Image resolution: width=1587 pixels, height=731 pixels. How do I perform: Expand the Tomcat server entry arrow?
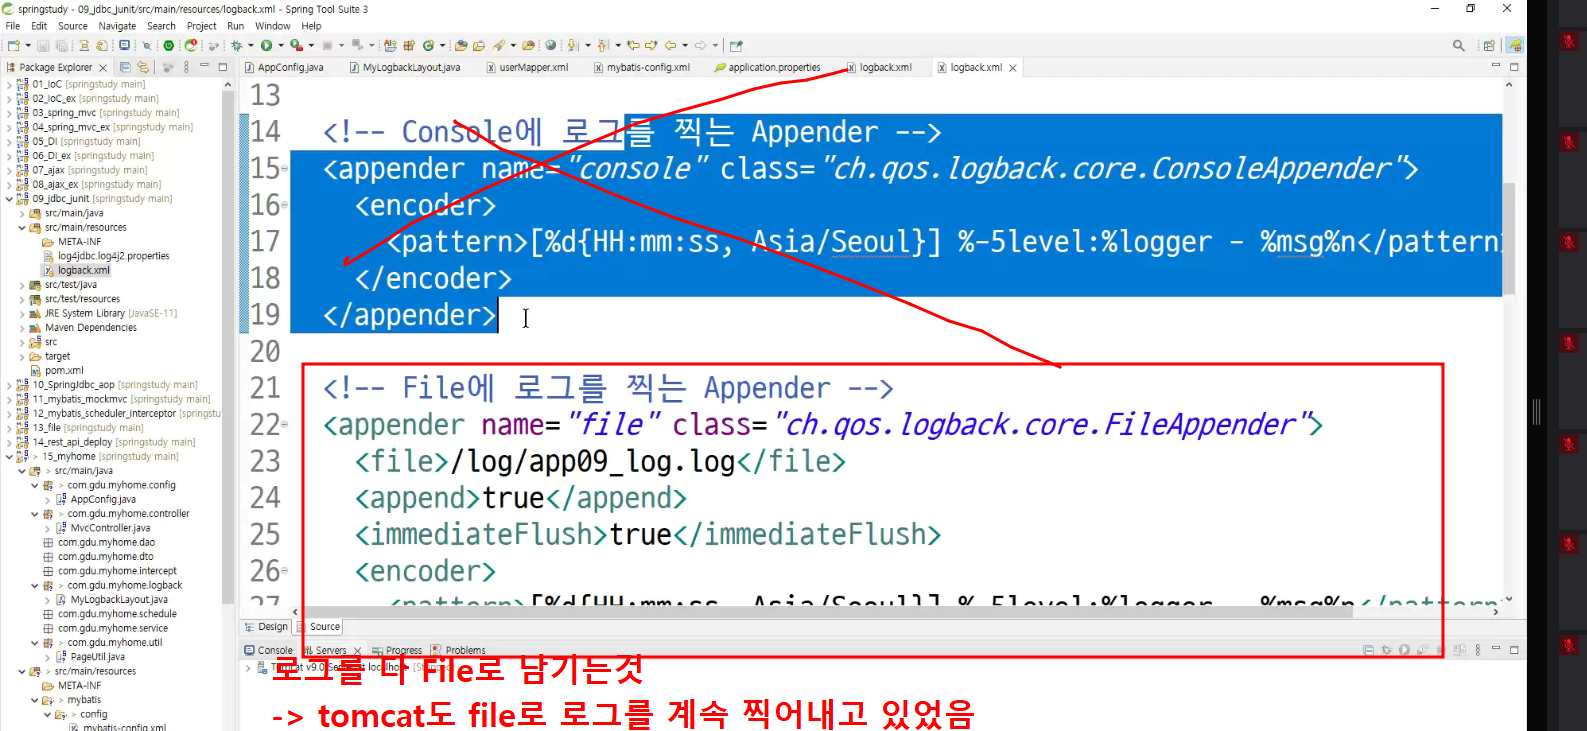[x=248, y=667]
